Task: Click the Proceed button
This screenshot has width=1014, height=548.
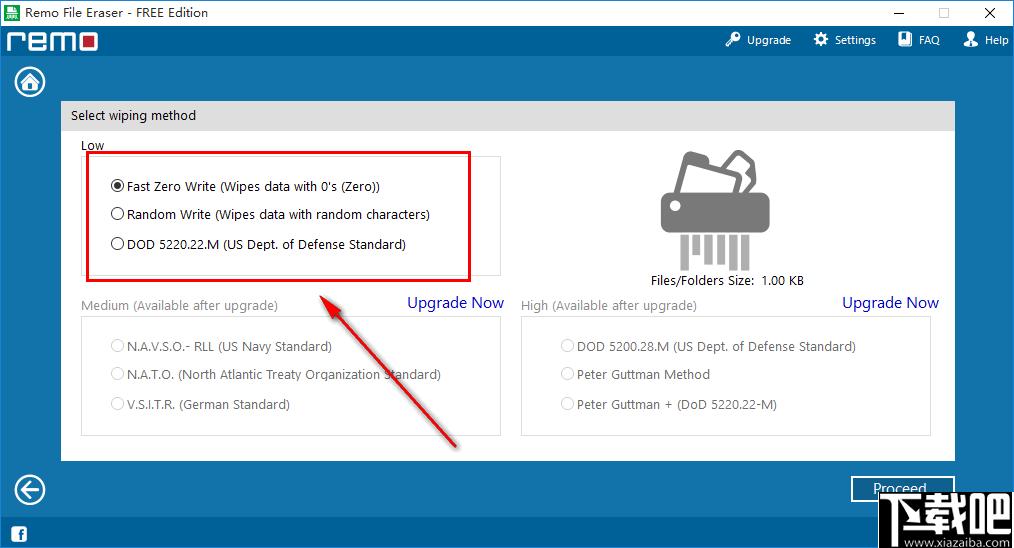Action: click(902, 488)
